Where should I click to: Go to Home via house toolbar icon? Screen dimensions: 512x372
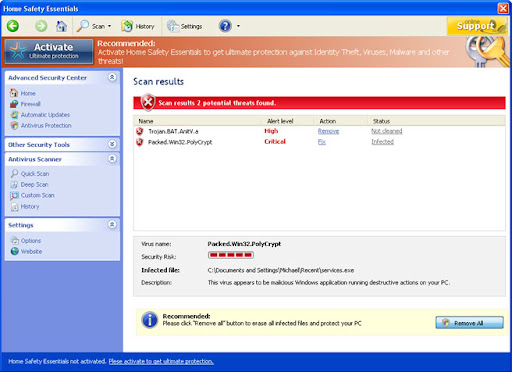coord(61,26)
